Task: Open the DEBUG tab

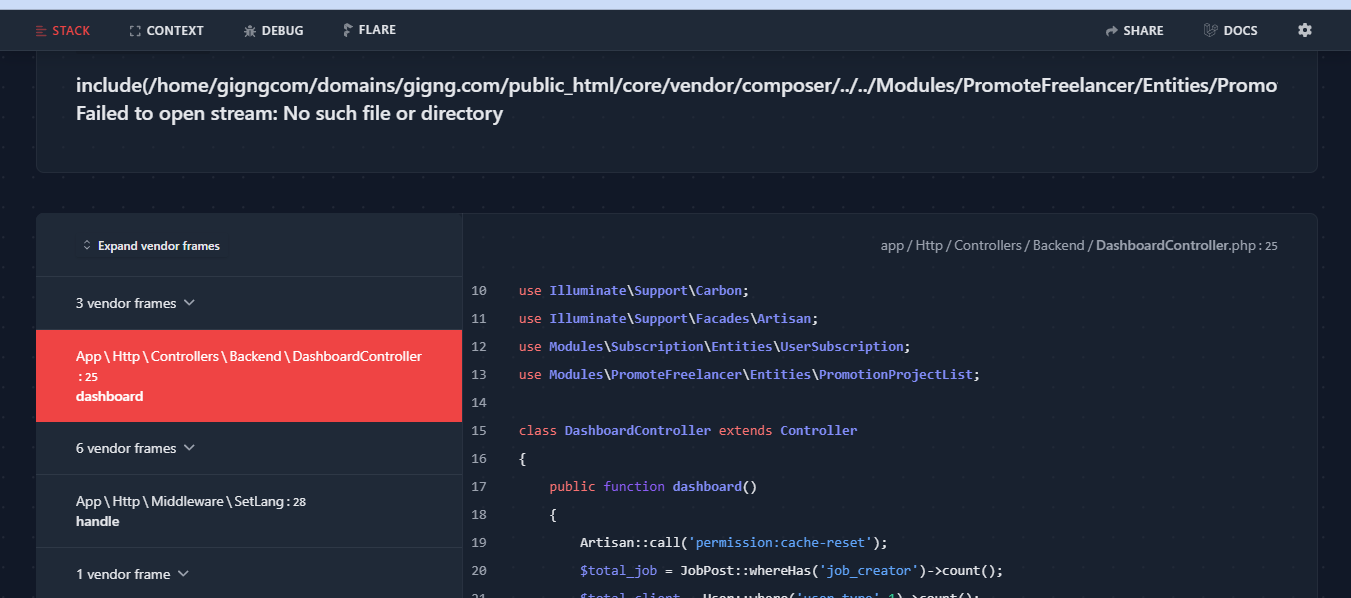Action: point(273,31)
